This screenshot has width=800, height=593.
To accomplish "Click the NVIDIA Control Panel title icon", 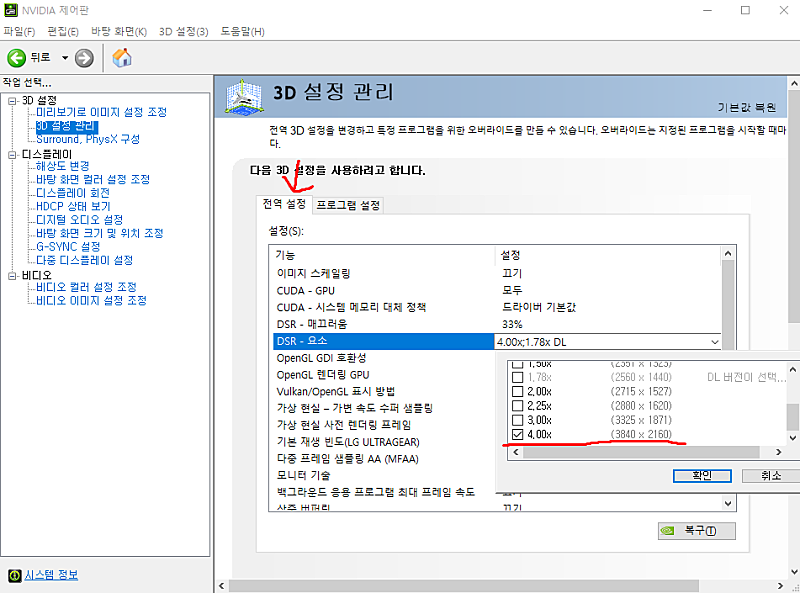I will tap(10, 10).
